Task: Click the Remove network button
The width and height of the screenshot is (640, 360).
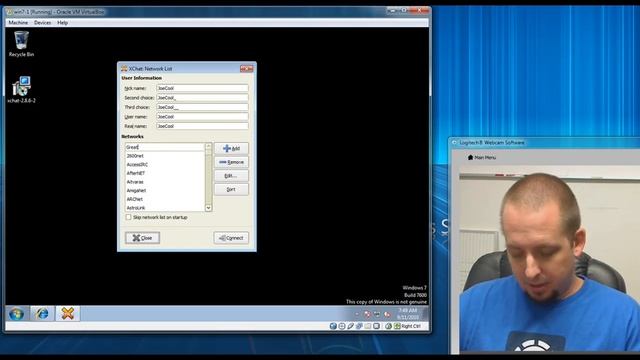Action: click(x=231, y=162)
